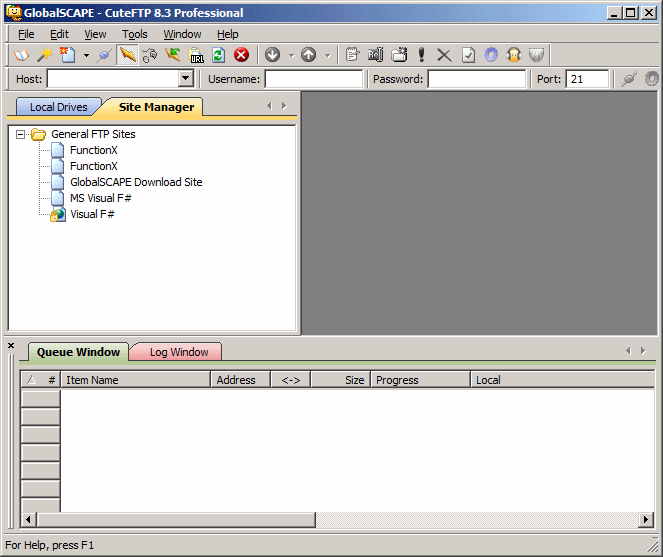The image size is (663, 557).
Task: Click the checkmark document properties icon
Action: click(468, 55)
